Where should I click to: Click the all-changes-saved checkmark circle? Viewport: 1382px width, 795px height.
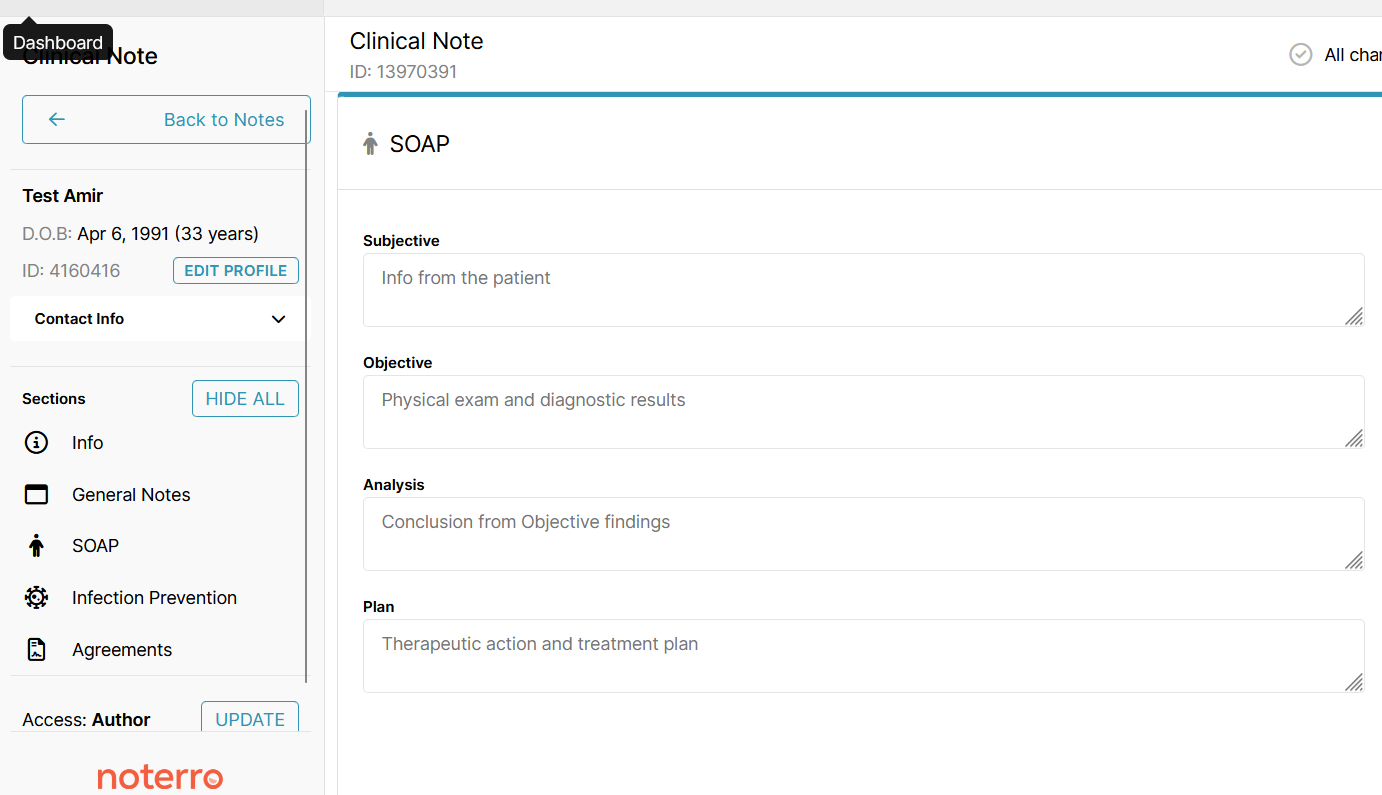tap(1300, 54)
